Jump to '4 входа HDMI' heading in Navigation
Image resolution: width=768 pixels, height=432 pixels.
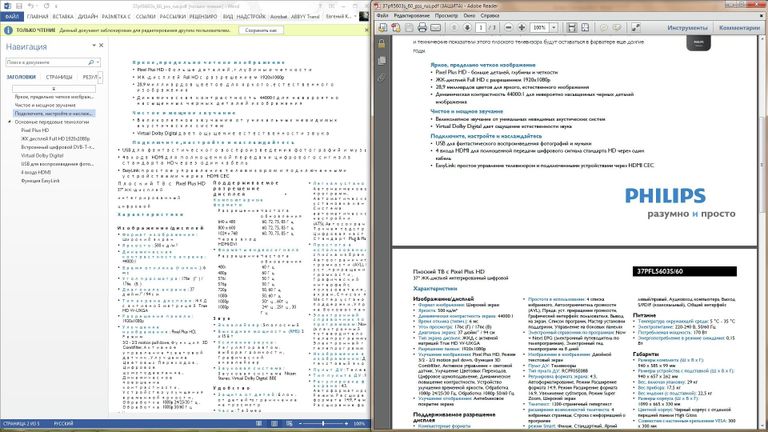[x=36, y=172]
